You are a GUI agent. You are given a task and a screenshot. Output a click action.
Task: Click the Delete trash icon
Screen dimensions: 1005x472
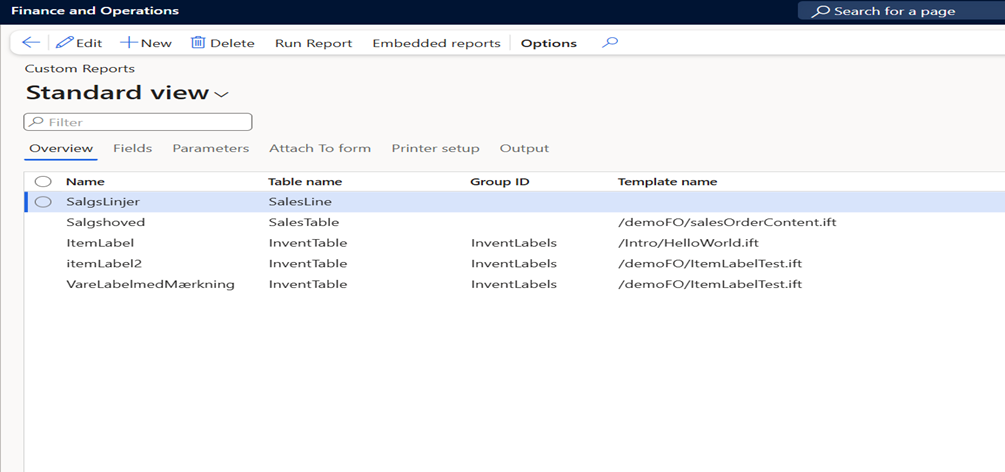198,43
